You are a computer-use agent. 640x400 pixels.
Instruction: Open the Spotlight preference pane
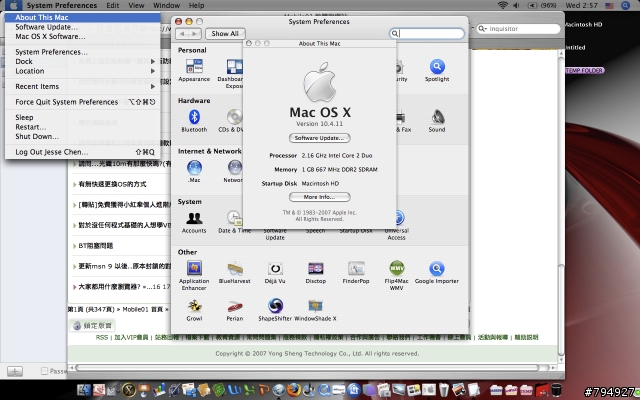(437, 70)
